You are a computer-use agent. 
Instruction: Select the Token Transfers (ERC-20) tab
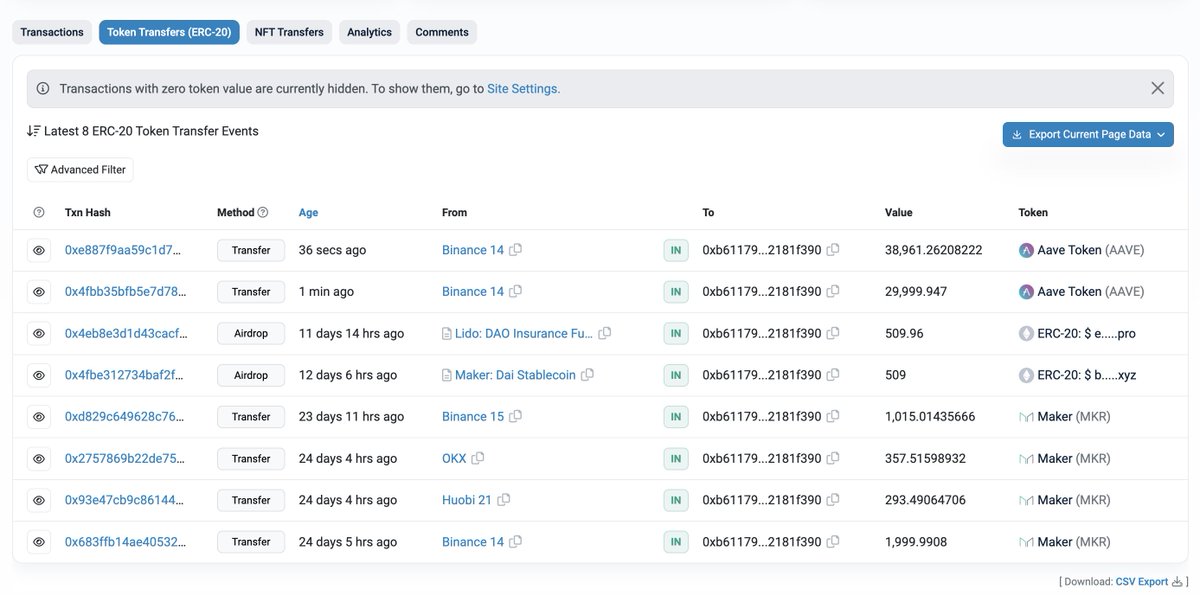[x=169, y=32]
